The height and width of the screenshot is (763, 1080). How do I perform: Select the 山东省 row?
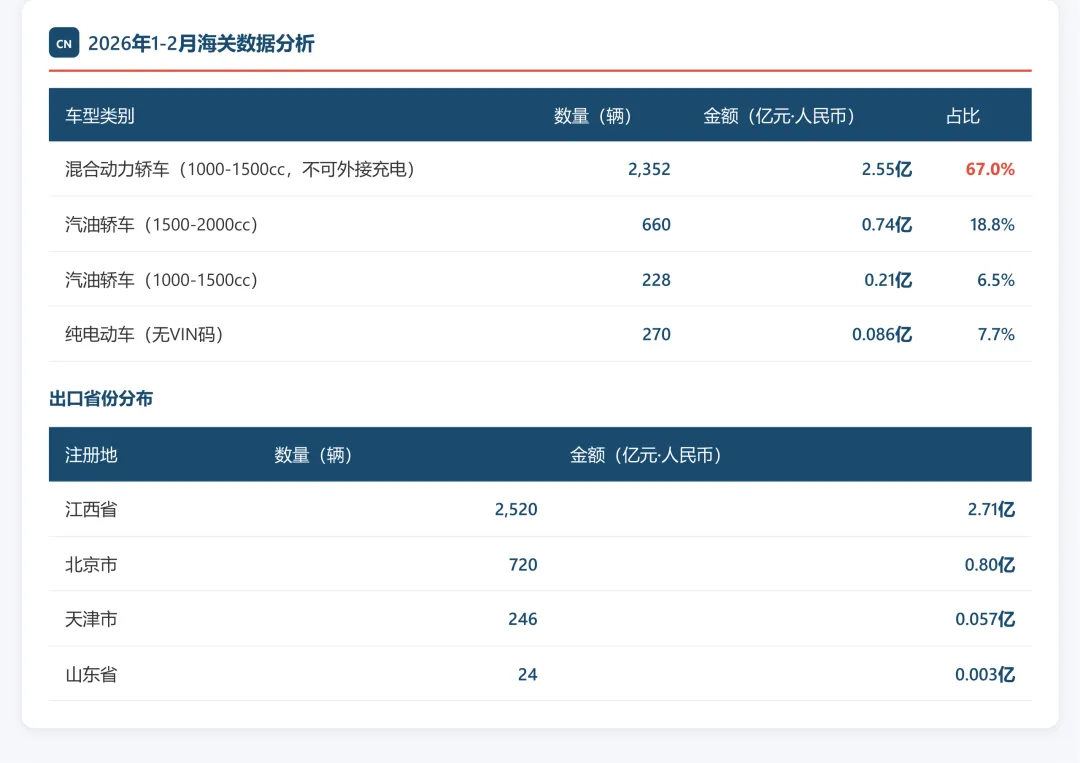tap(91, 674)
